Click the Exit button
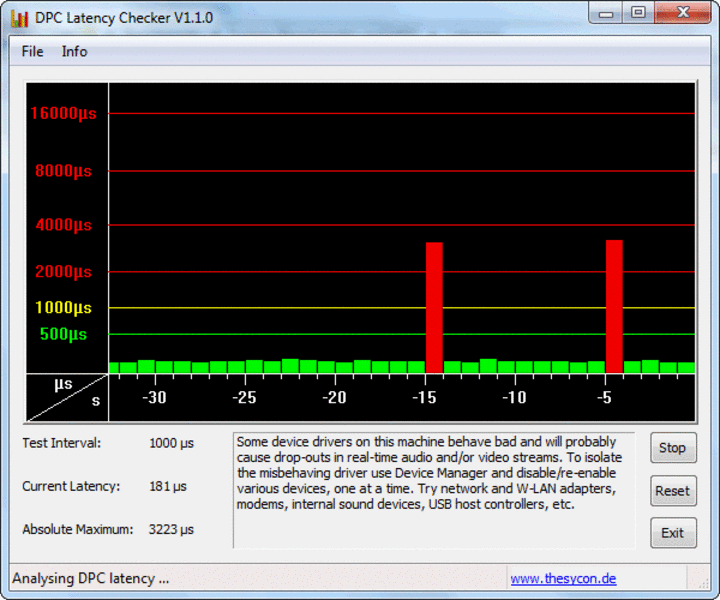 (x=673, y=533)
